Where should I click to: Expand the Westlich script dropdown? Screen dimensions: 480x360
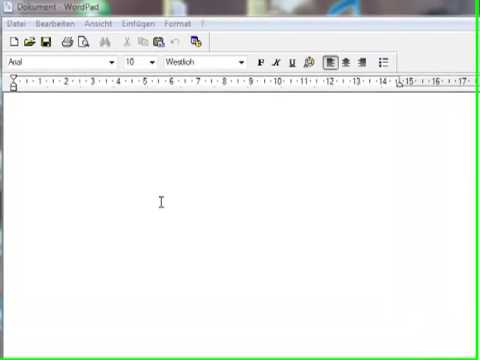pyautogui.click(x=241, y=62)
